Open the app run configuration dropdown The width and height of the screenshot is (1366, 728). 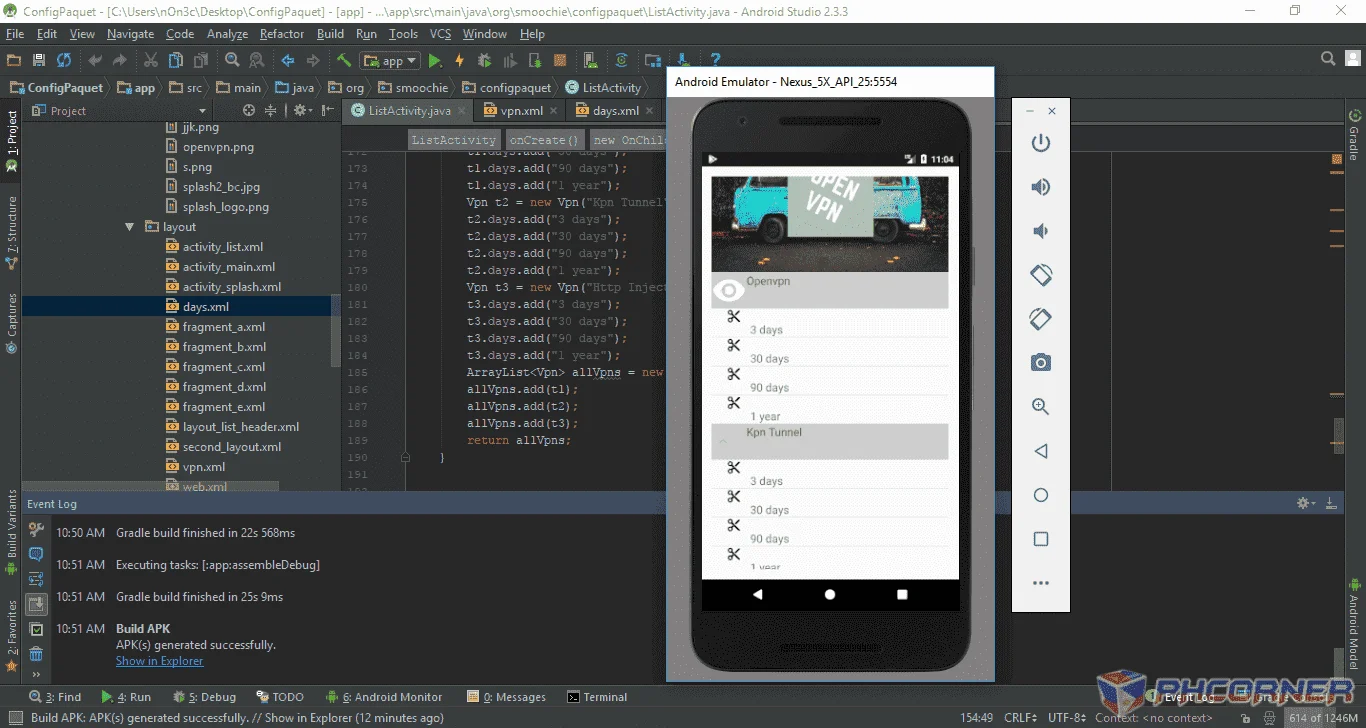pos(391,61)
